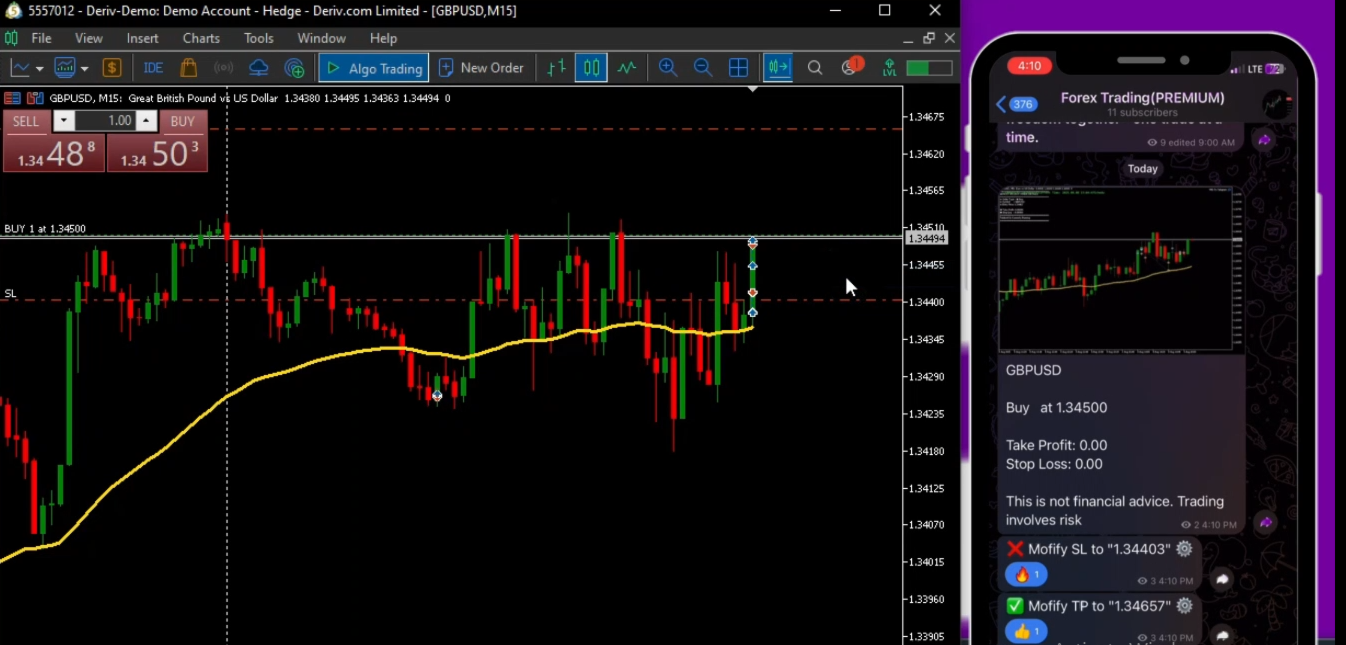This screenshot has width=1346, height=645.
Task: Click fire reaction on Modify SL message
Action: click(x=1027, y=575)
